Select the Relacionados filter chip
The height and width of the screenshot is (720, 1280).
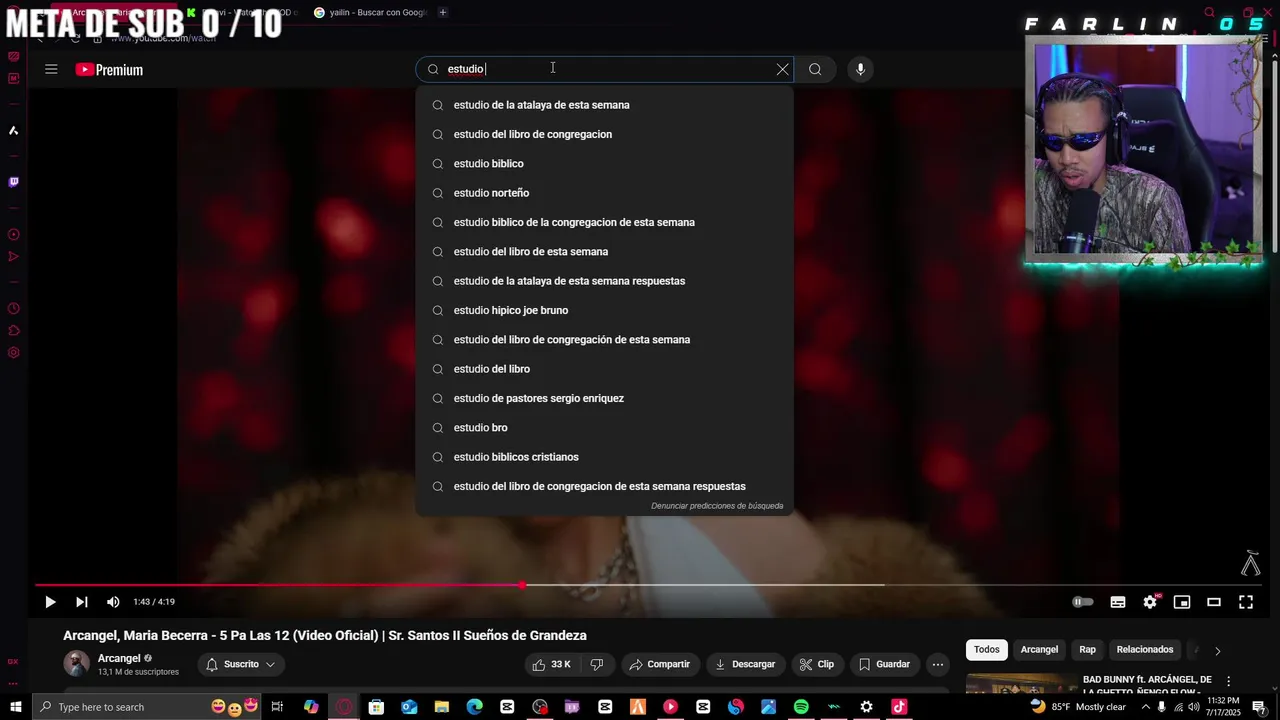[x=1145, y=650]
